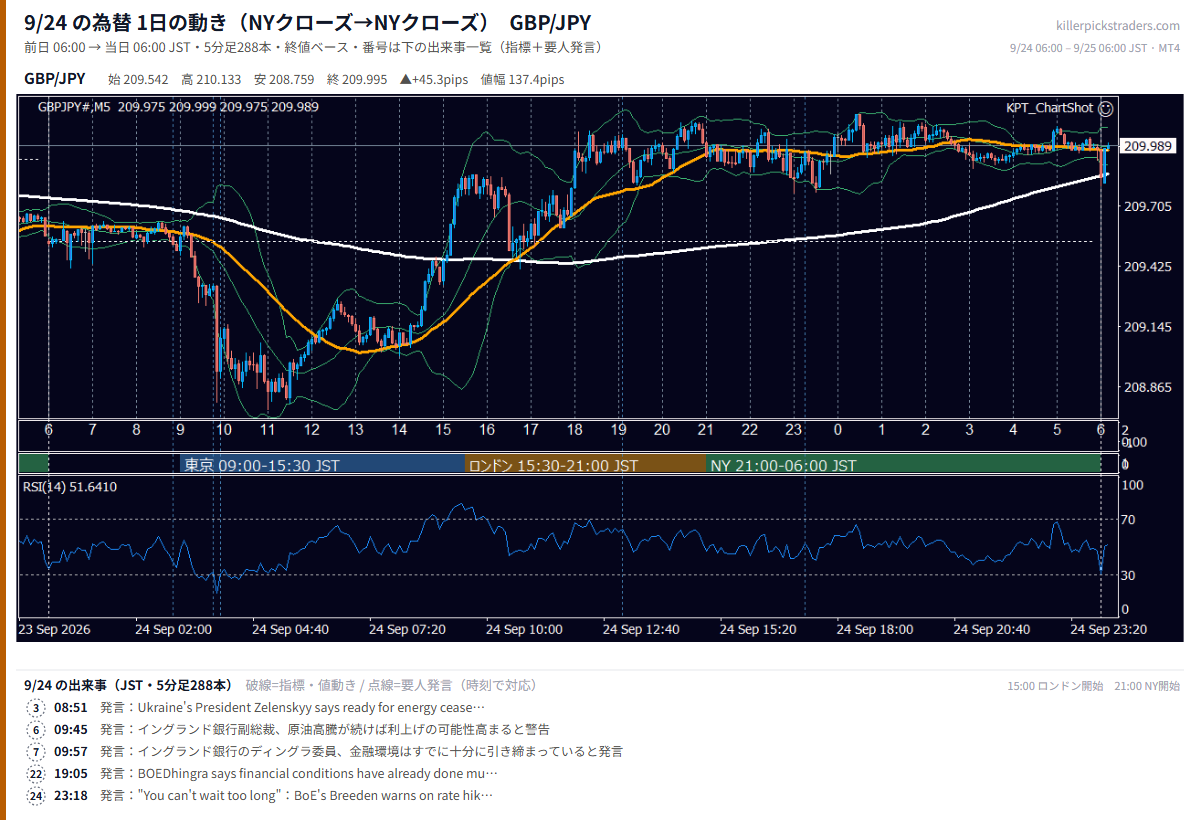The image size is (1200, 820).
Task: Click the hour 23 label on the hour axis
Action: (x=794, y=429)
